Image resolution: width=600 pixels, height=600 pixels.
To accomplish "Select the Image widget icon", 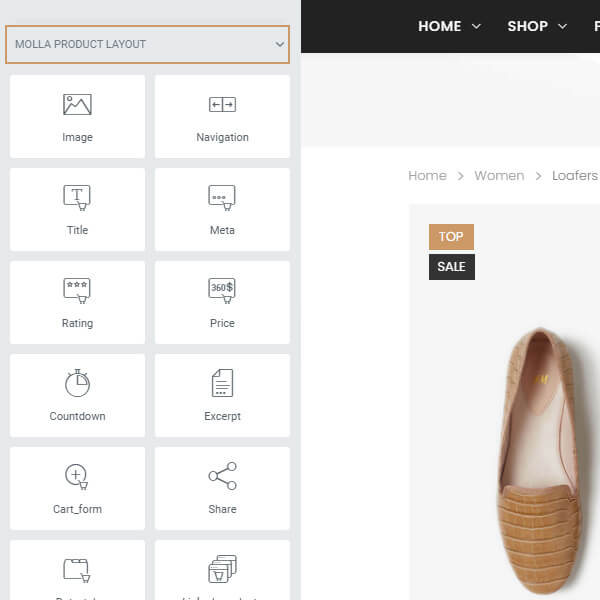I will click(x=77, y=105).
